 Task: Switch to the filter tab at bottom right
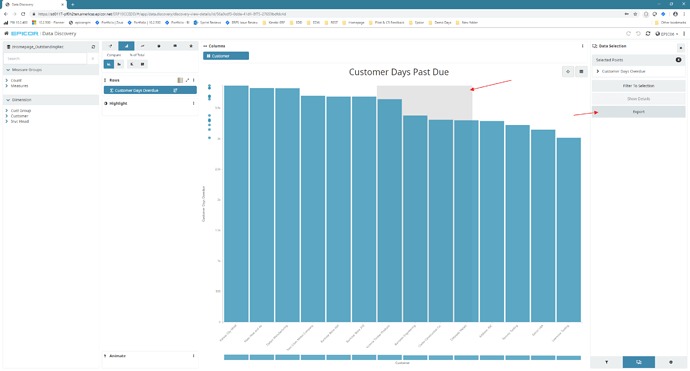coord(606,362)
